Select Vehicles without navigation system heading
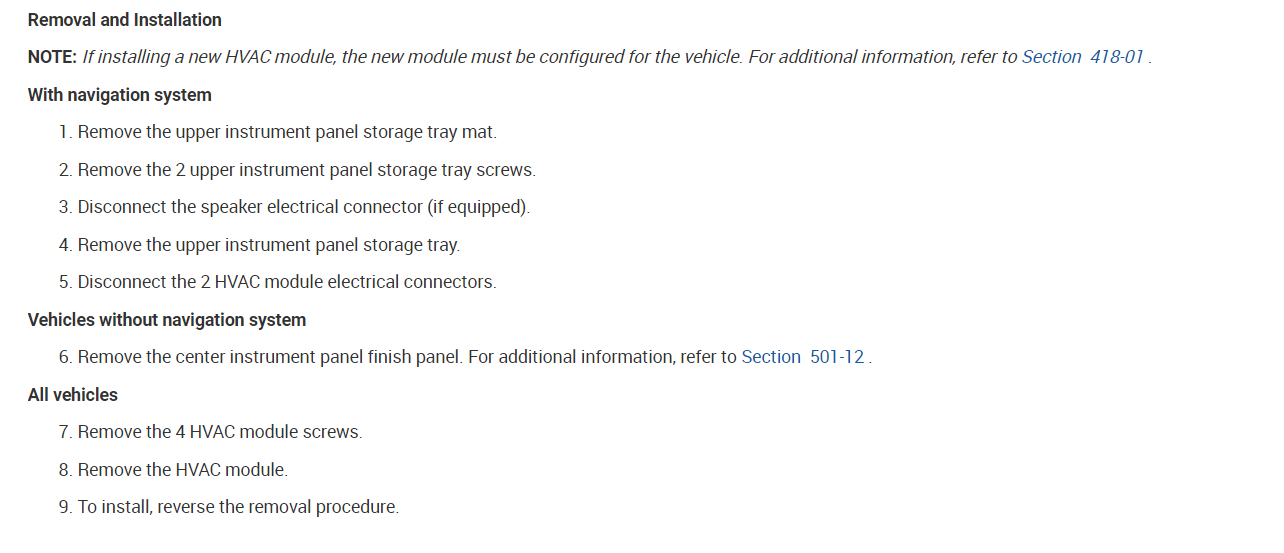The width and height of the screenshot is (1284, 553). [x=167, y=320]
